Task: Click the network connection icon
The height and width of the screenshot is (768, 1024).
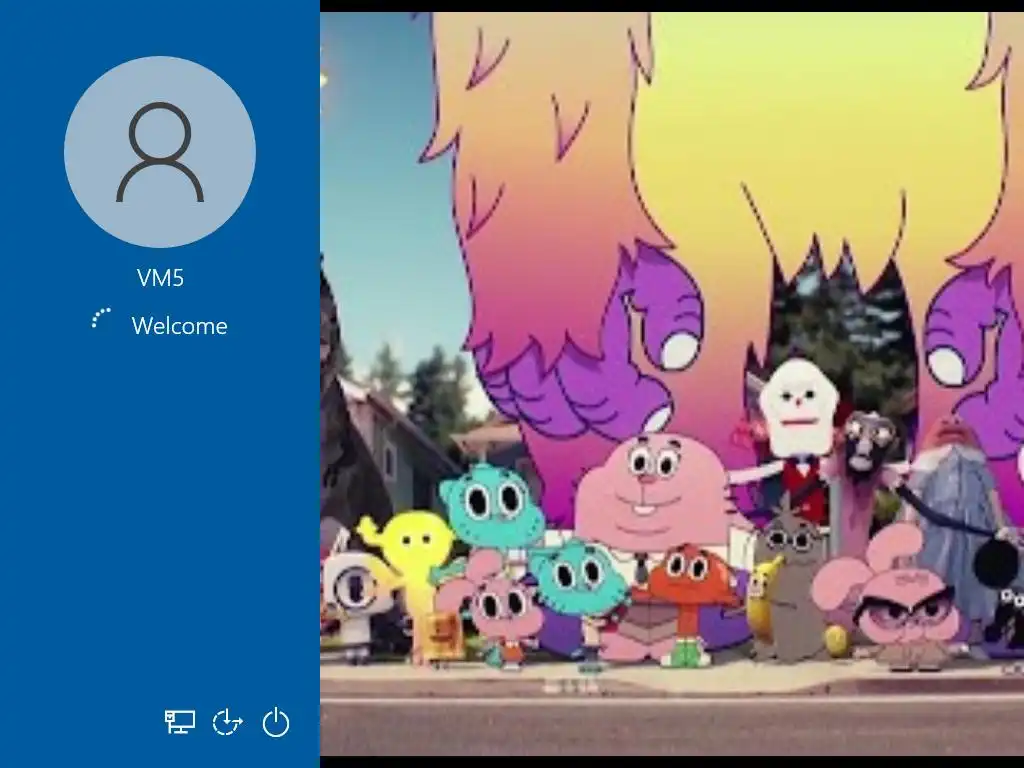Action: [180, 722]
